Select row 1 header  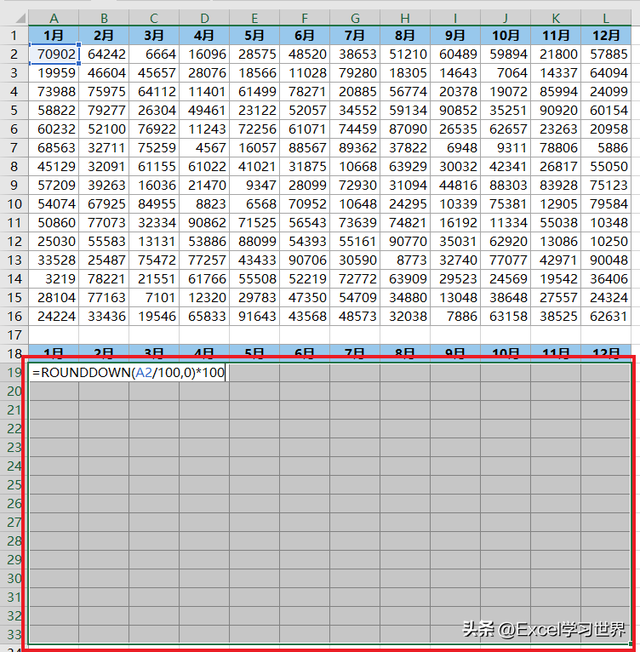[x=13, y=35]
